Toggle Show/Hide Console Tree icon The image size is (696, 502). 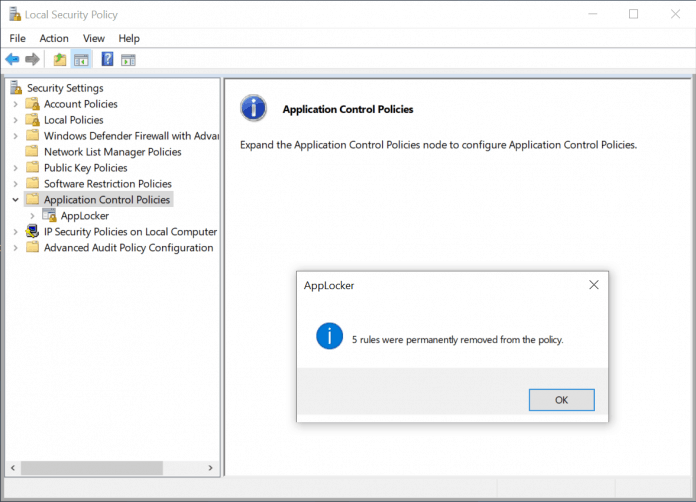click(81, 59)
